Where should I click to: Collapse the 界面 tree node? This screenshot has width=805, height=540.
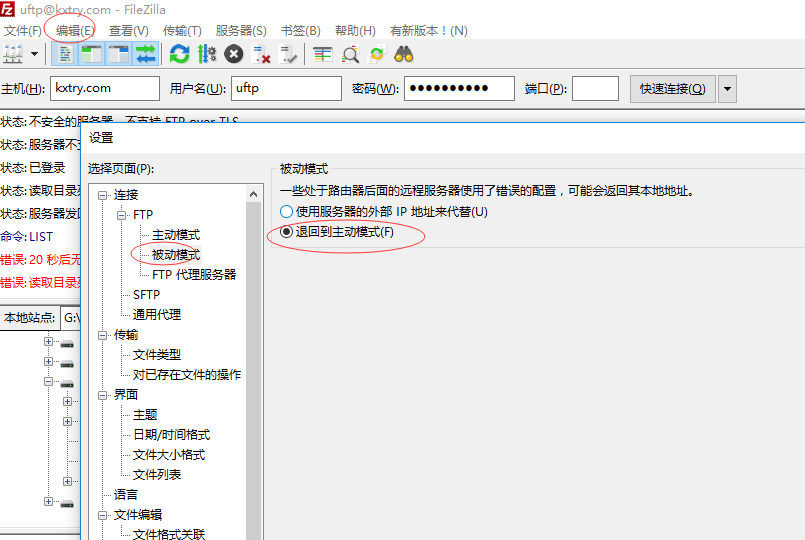[x=103, y=395]
